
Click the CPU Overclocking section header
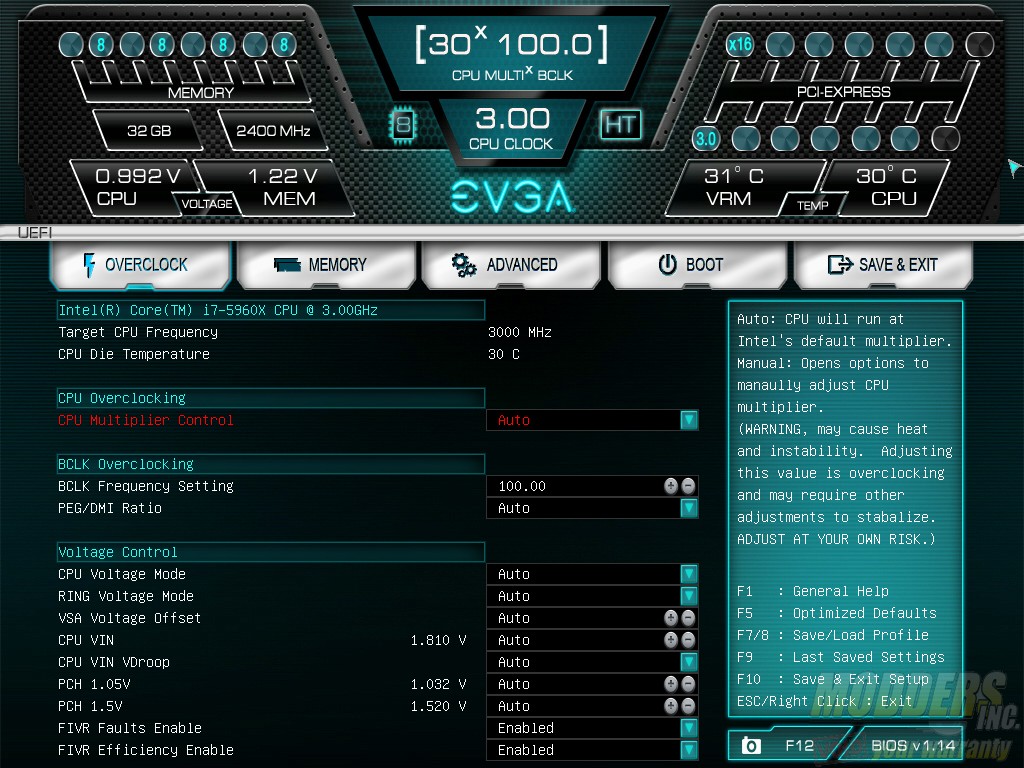(x=270, y=398)
